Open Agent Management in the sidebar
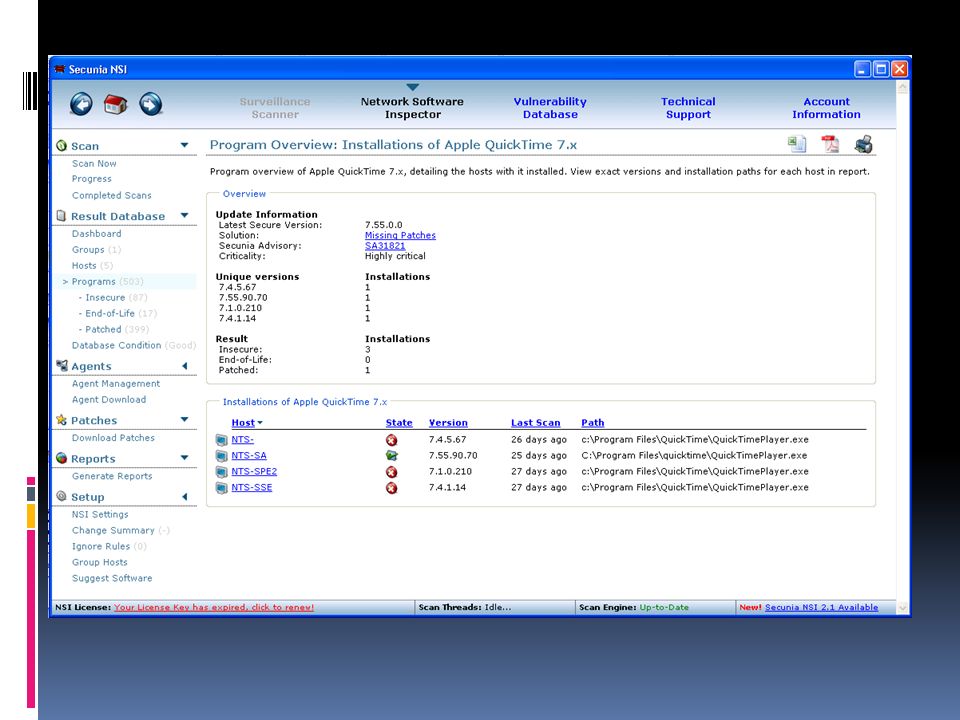960x720 pixels. coord(116,384)
